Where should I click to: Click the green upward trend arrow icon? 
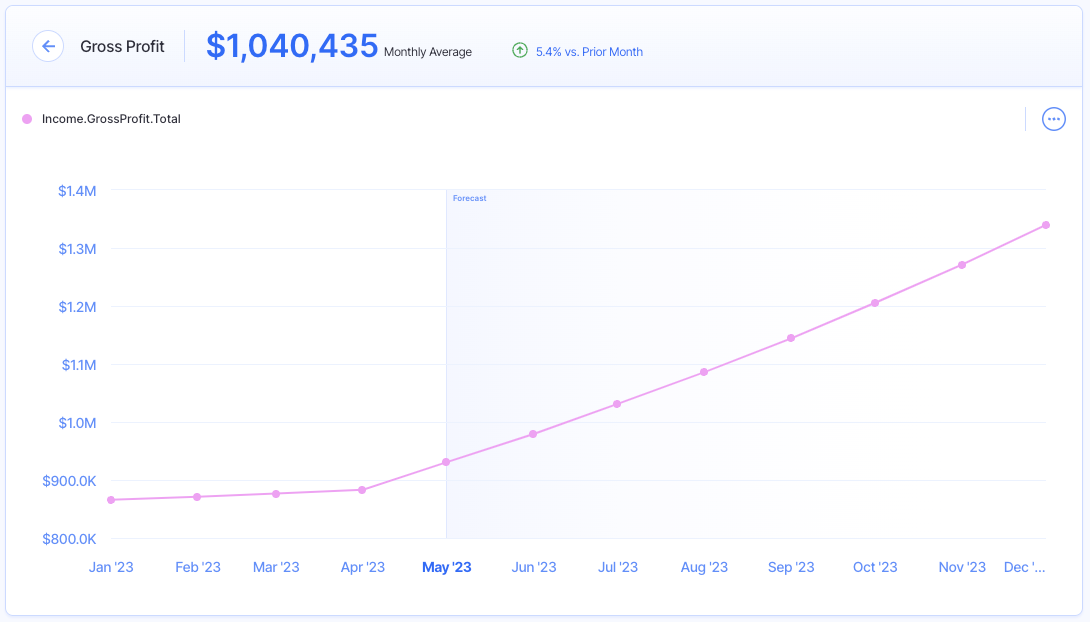tap(520, 50)
